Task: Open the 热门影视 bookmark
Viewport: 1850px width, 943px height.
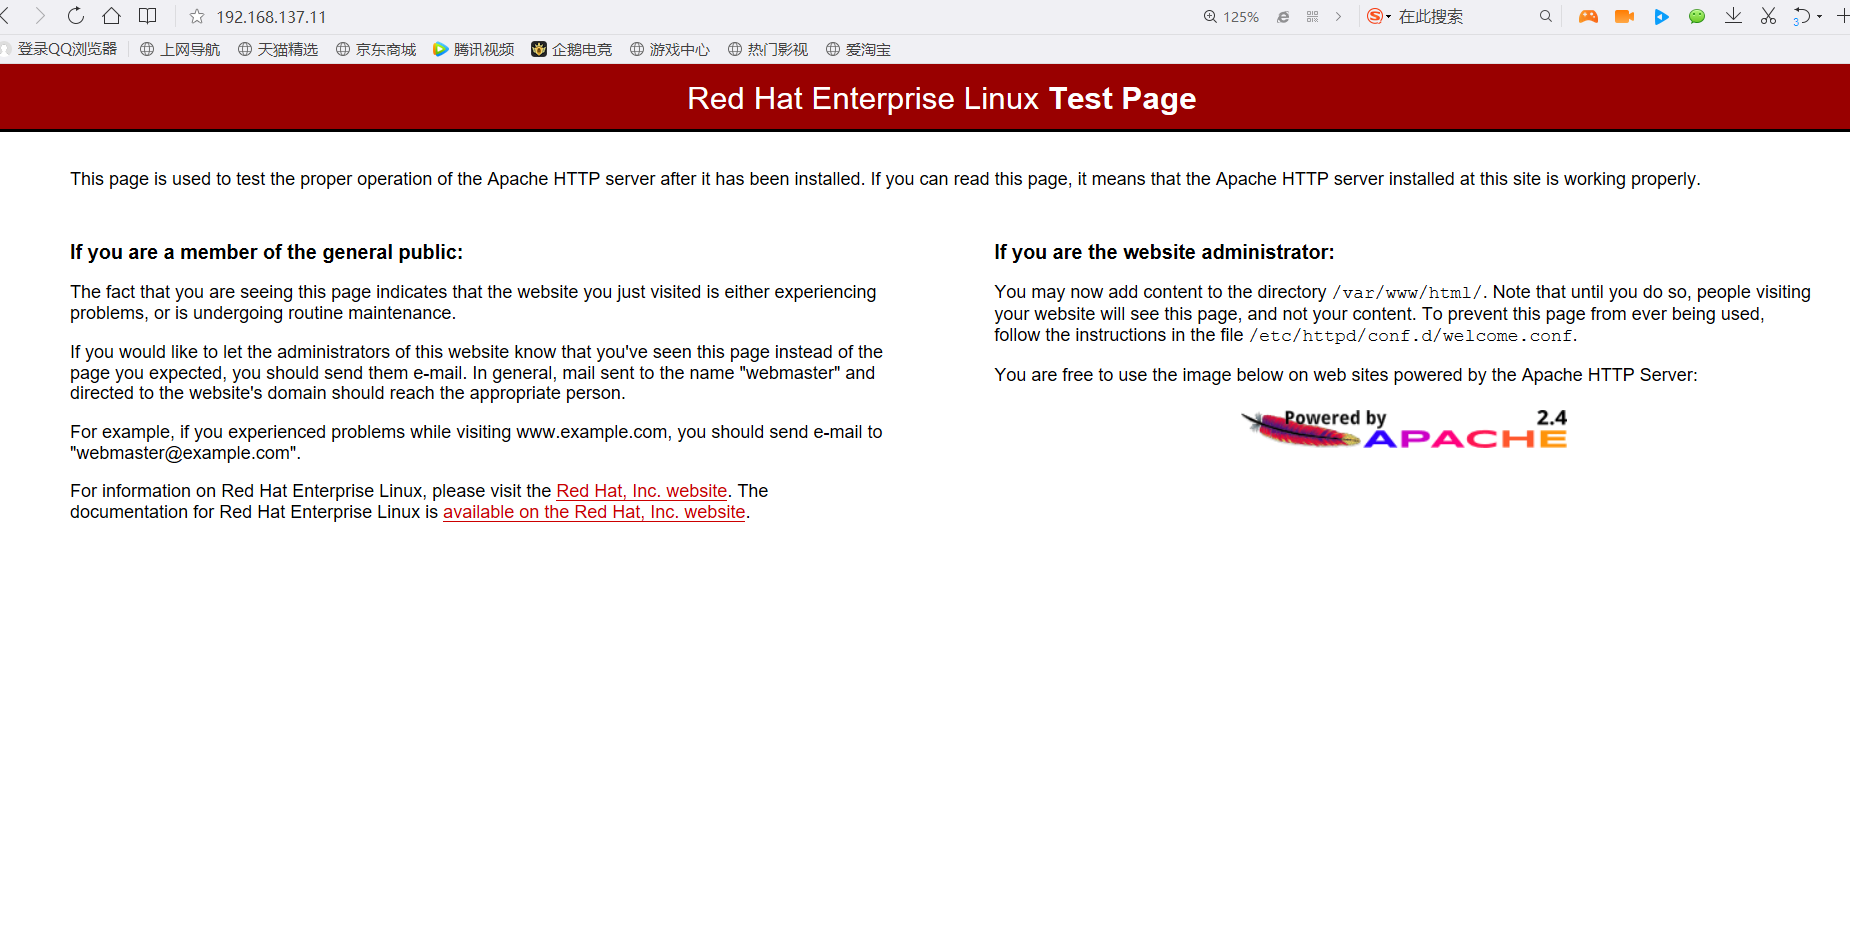Action: point(768,49)
